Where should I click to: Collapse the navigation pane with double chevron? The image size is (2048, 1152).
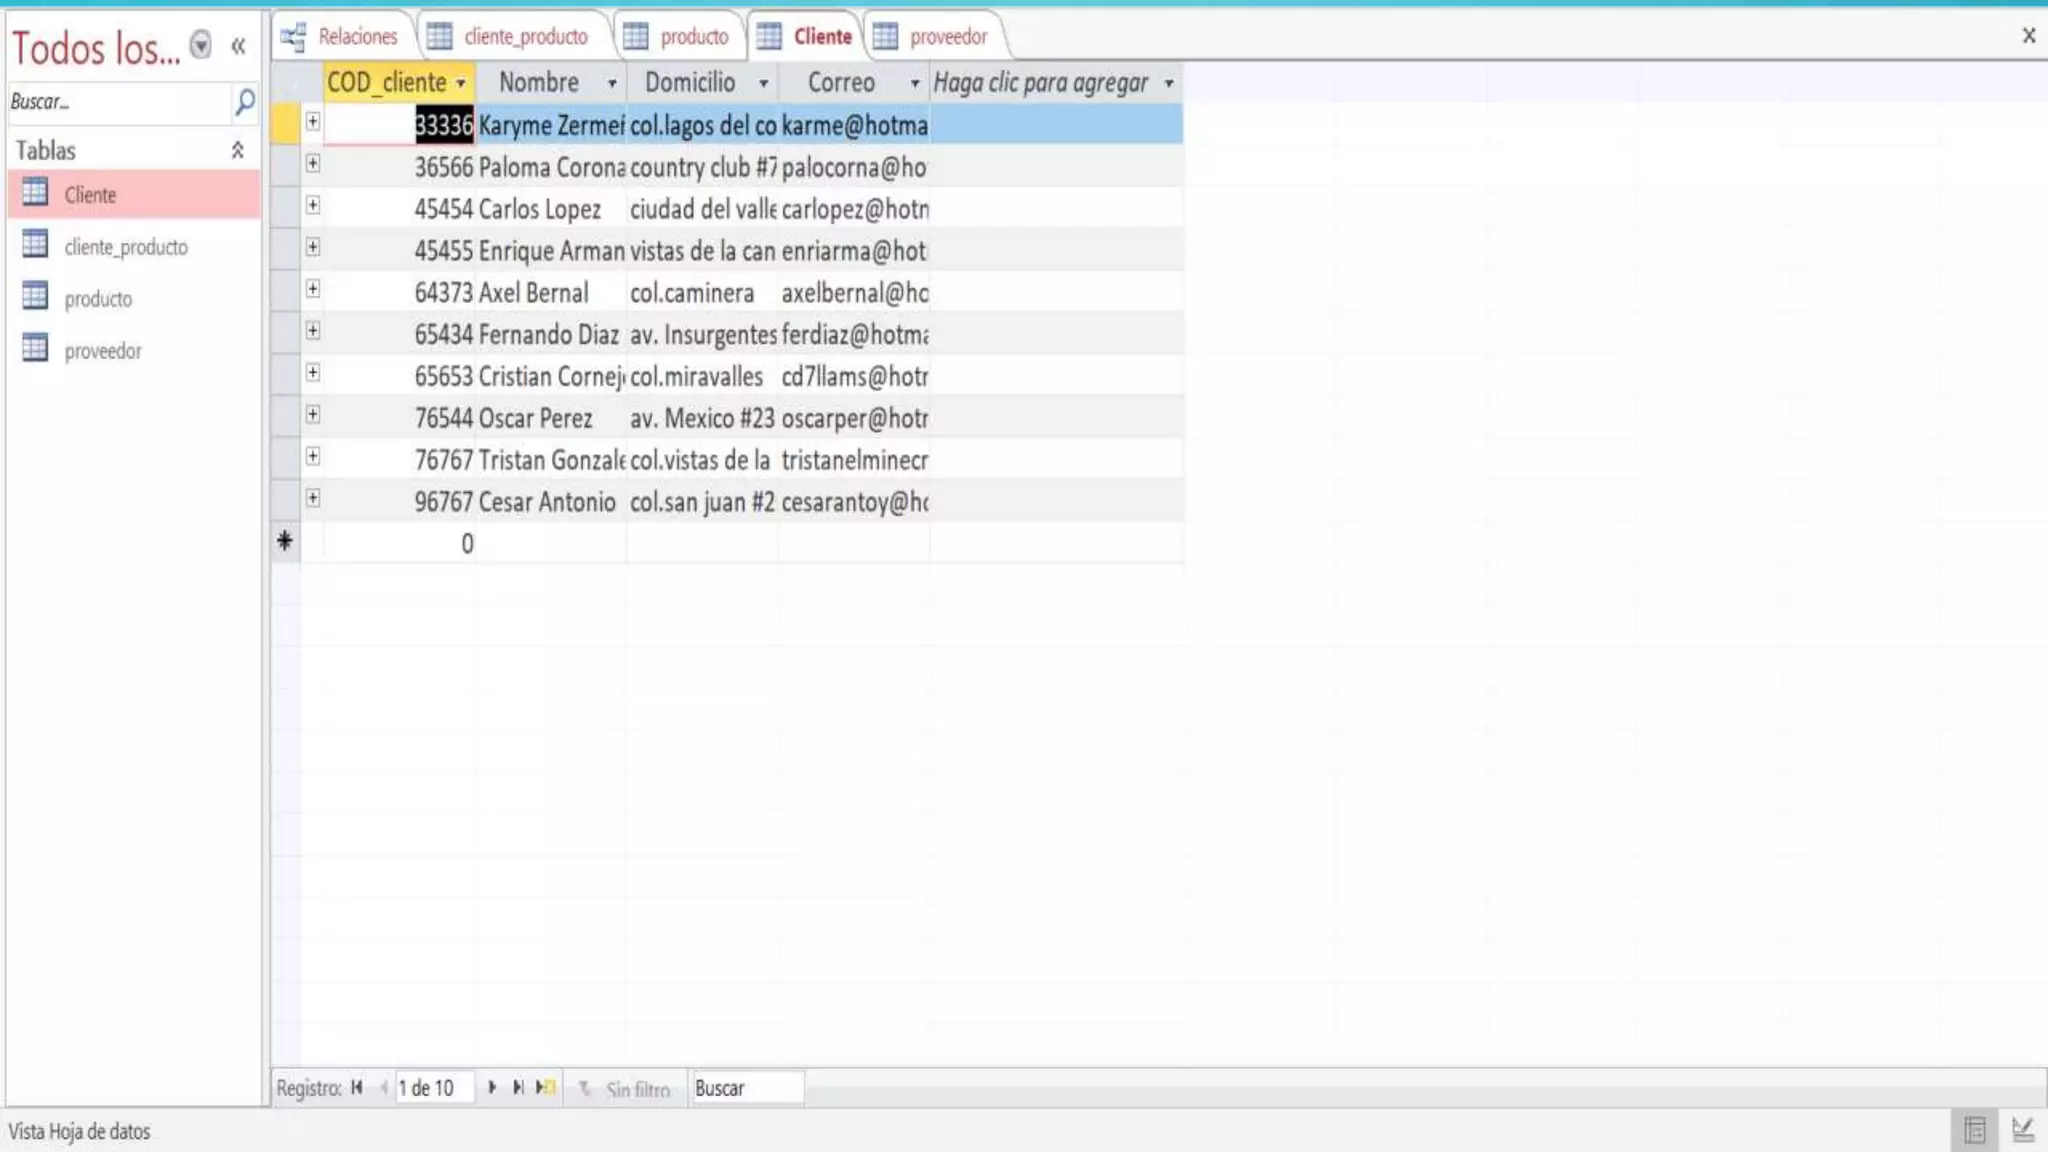pyautogui.click(x=238, y=46)
